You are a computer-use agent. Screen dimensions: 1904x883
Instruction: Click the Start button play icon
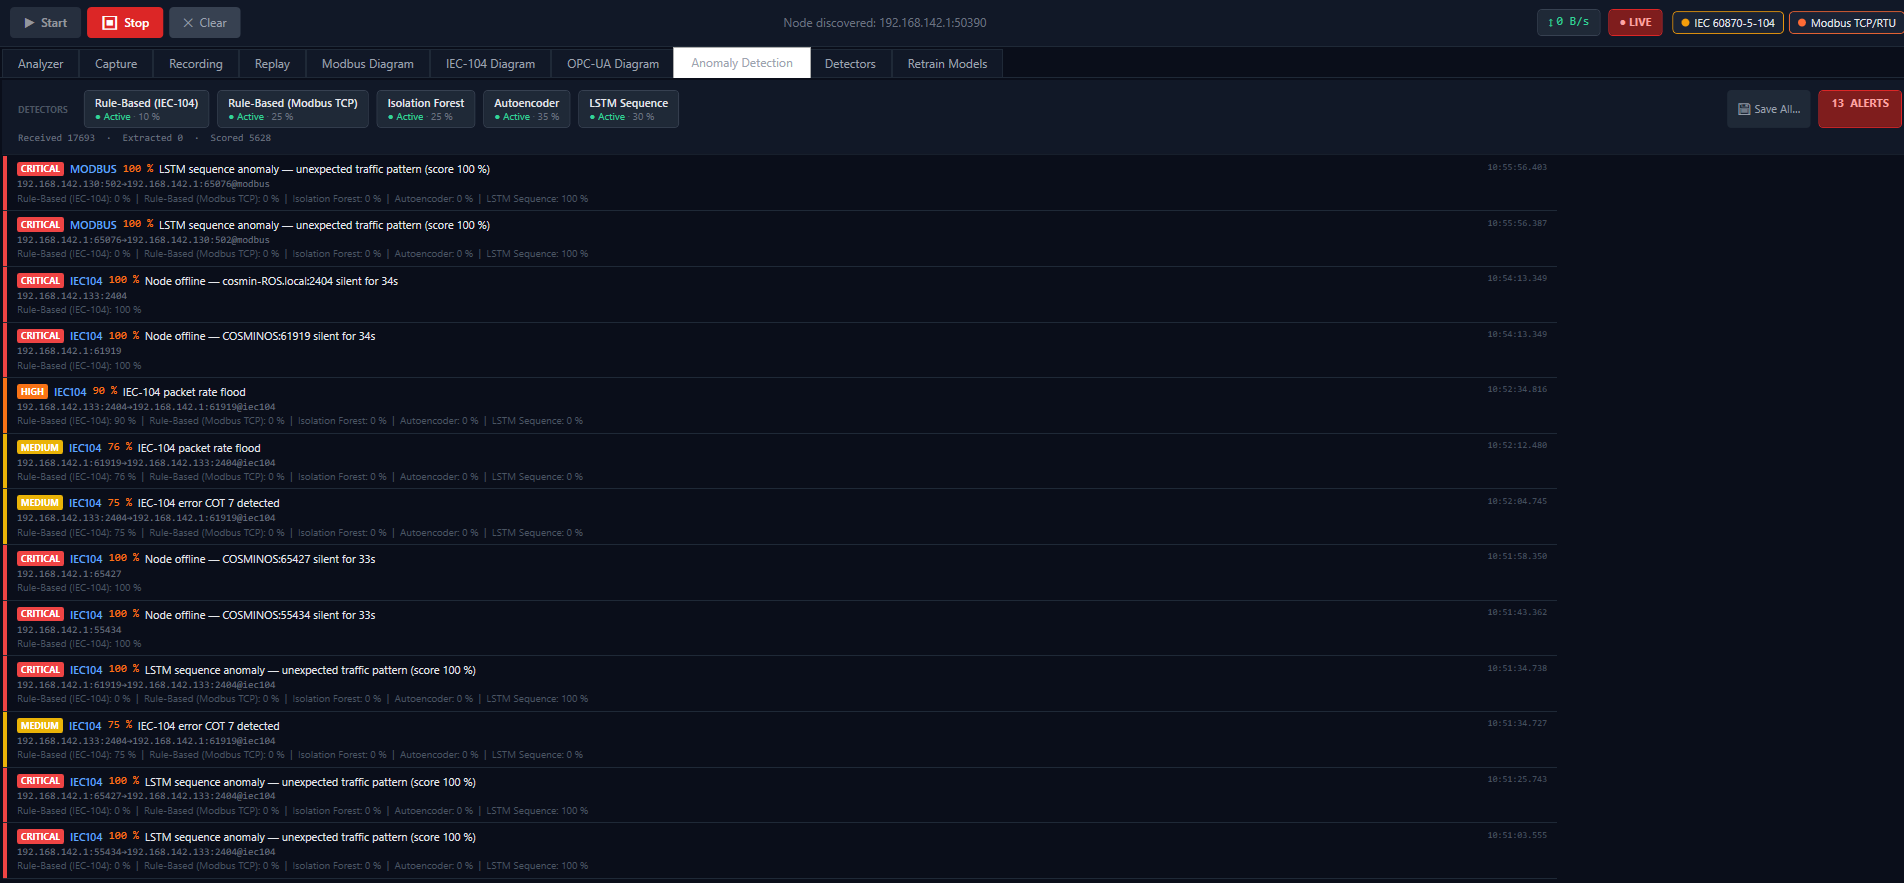(30, 22)
